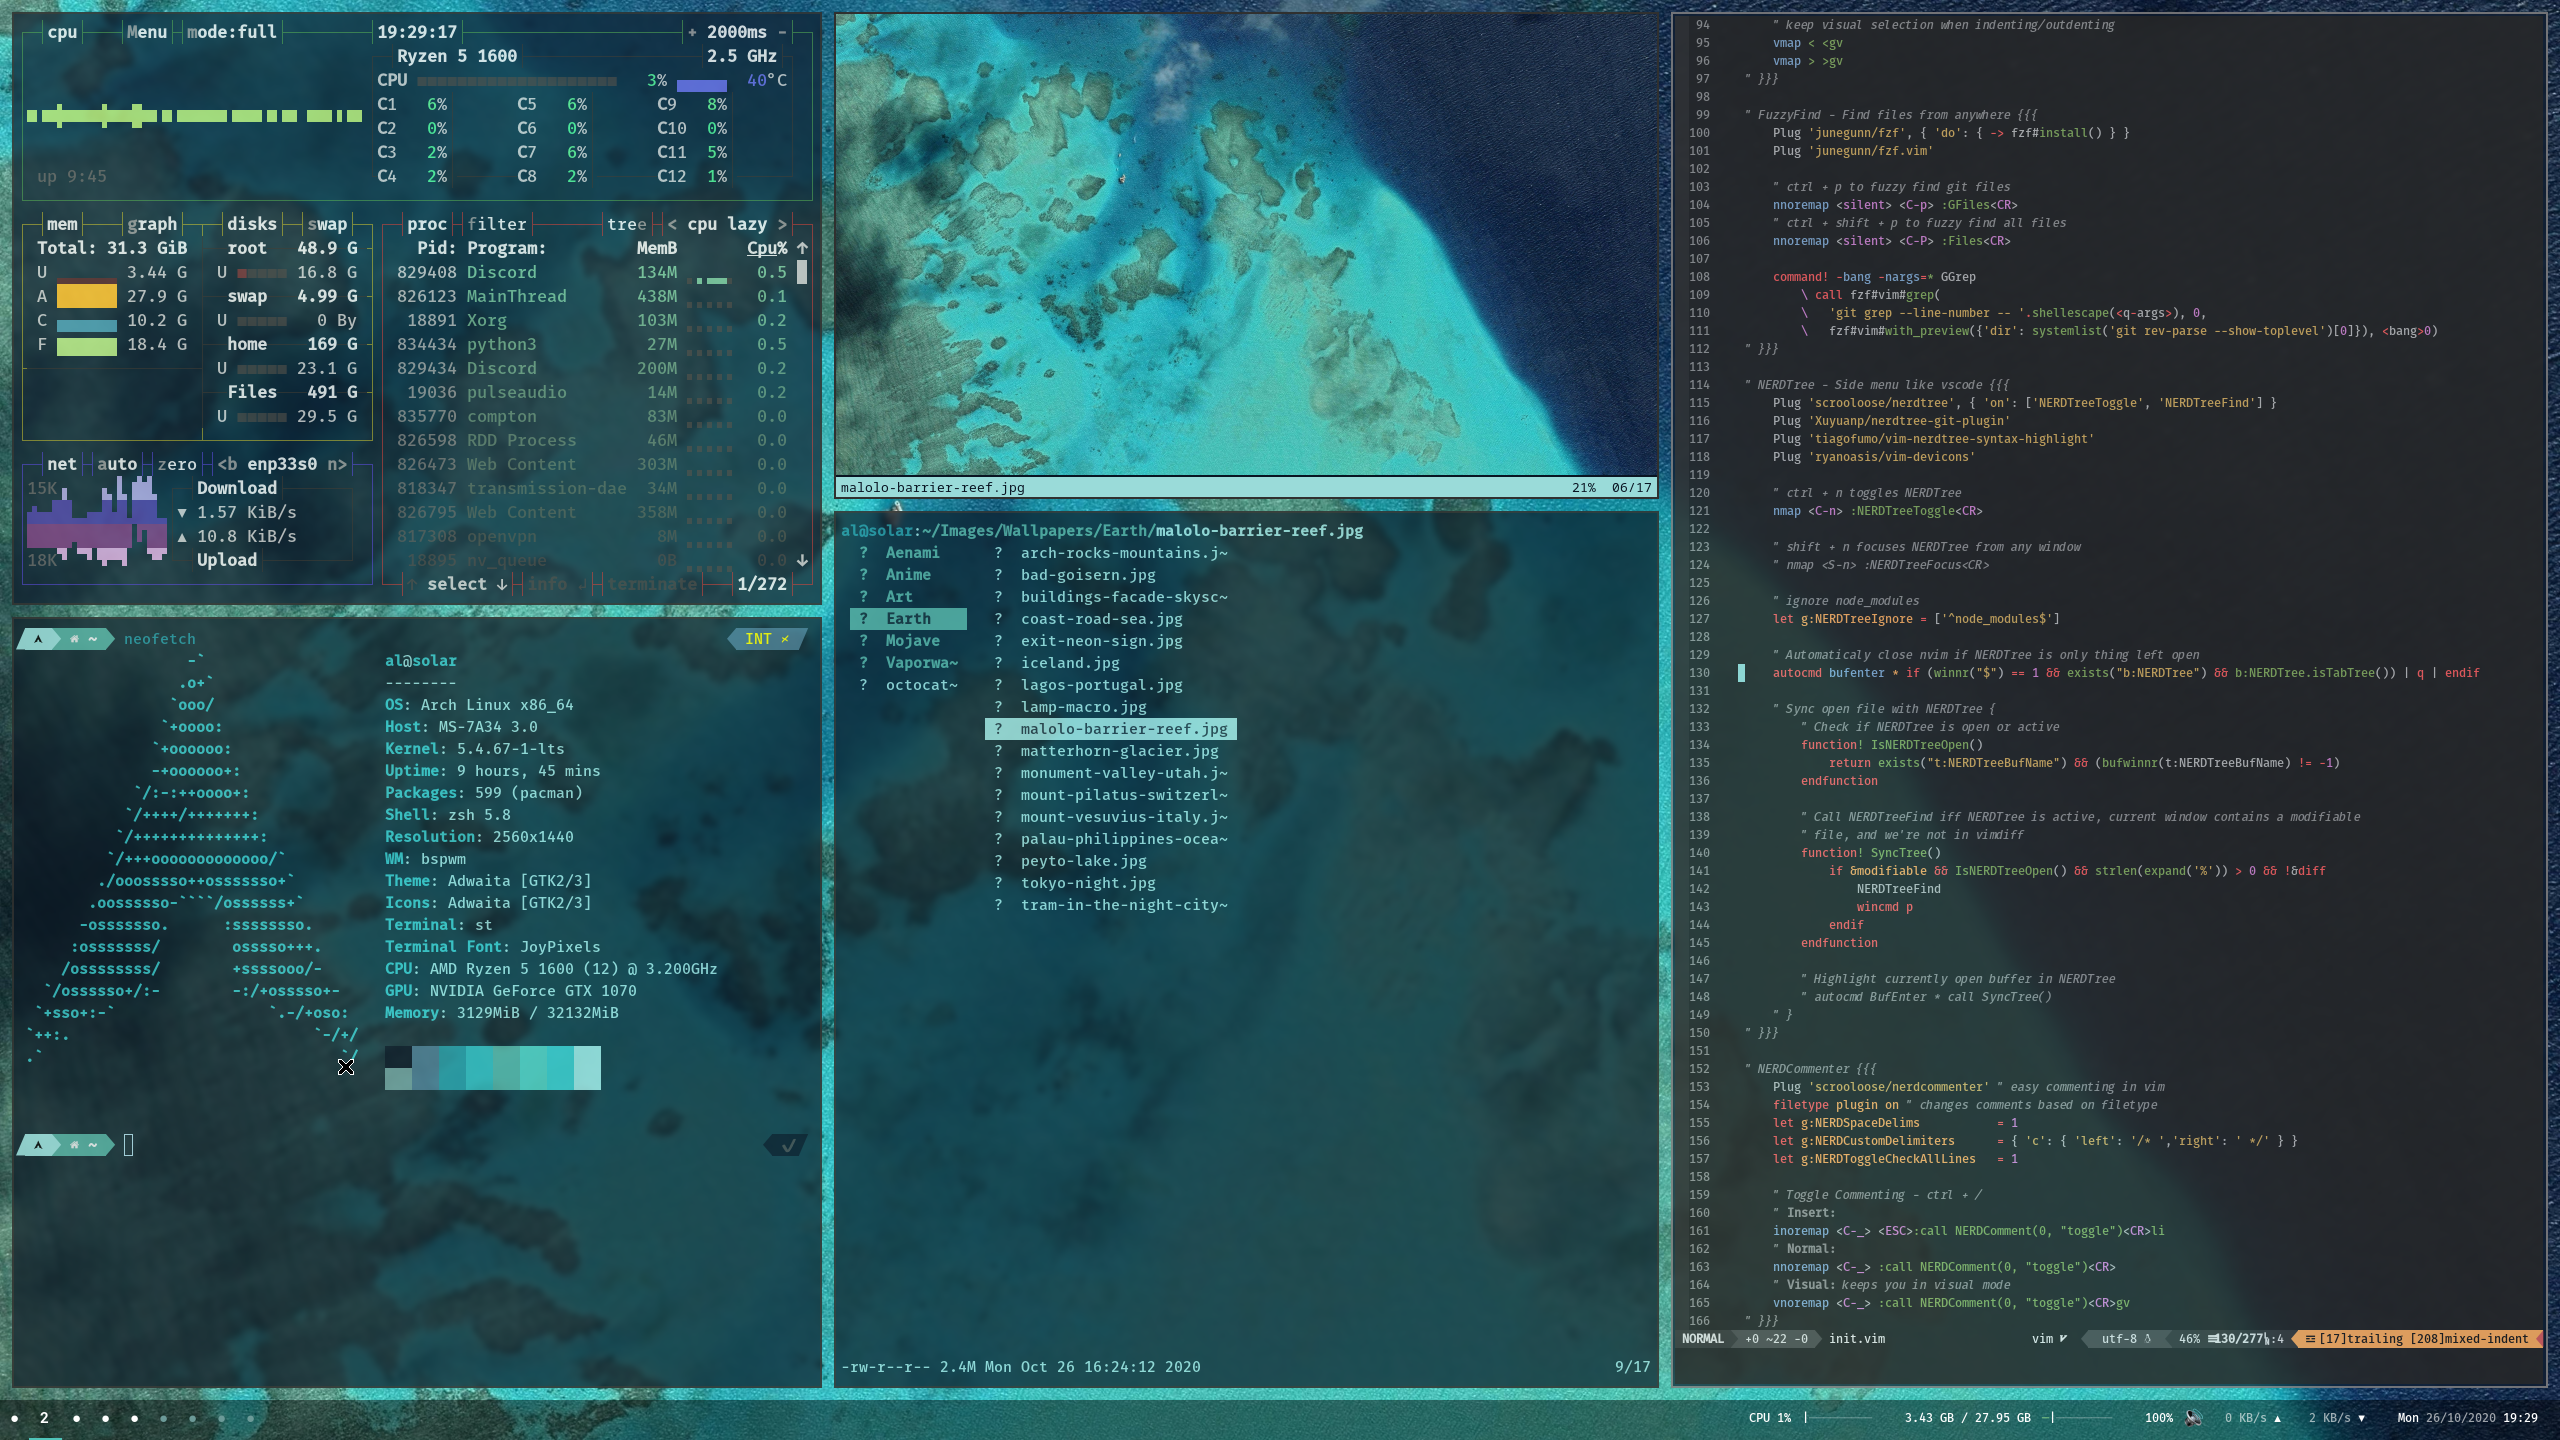Increase update interval with the + beside 2000ms
Screen dimensions: 2560x1440
pos(692,32)
